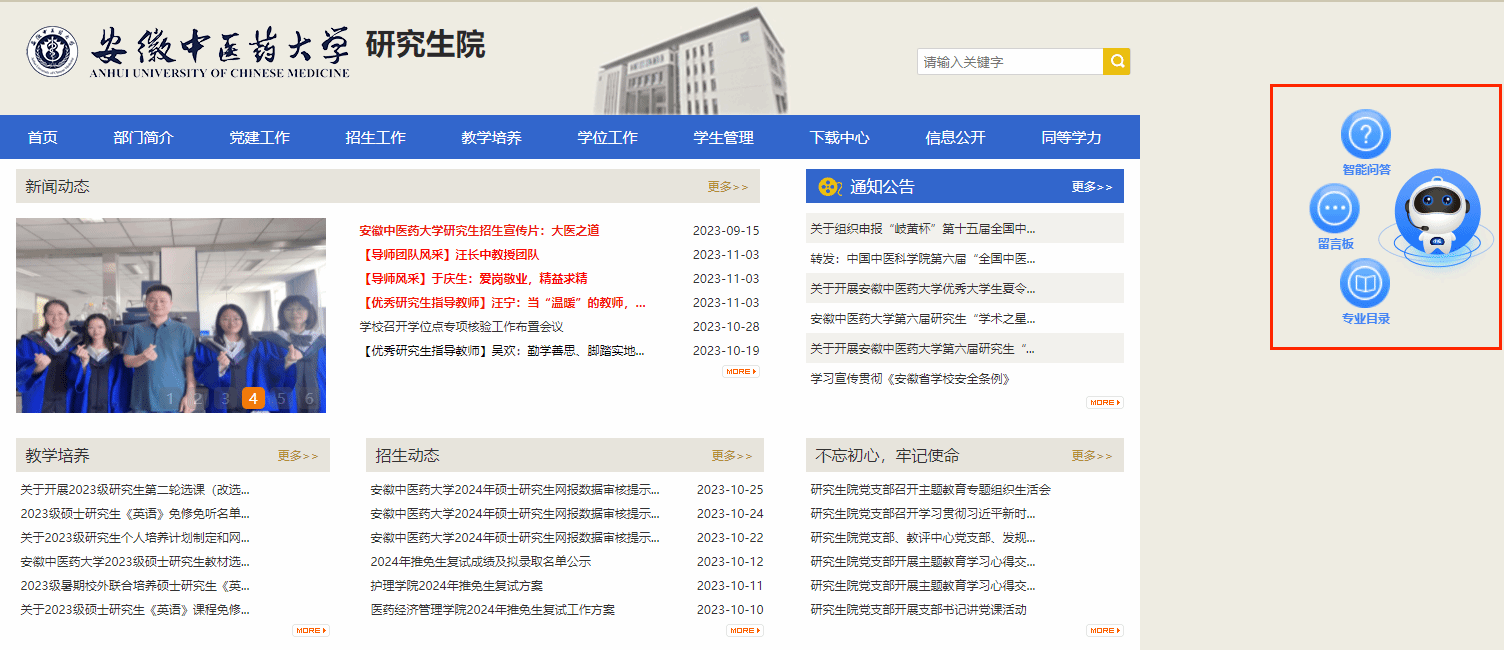Click the graduates slideshow photo
This screenshot has width=1504, height=650.
(170, 300)
